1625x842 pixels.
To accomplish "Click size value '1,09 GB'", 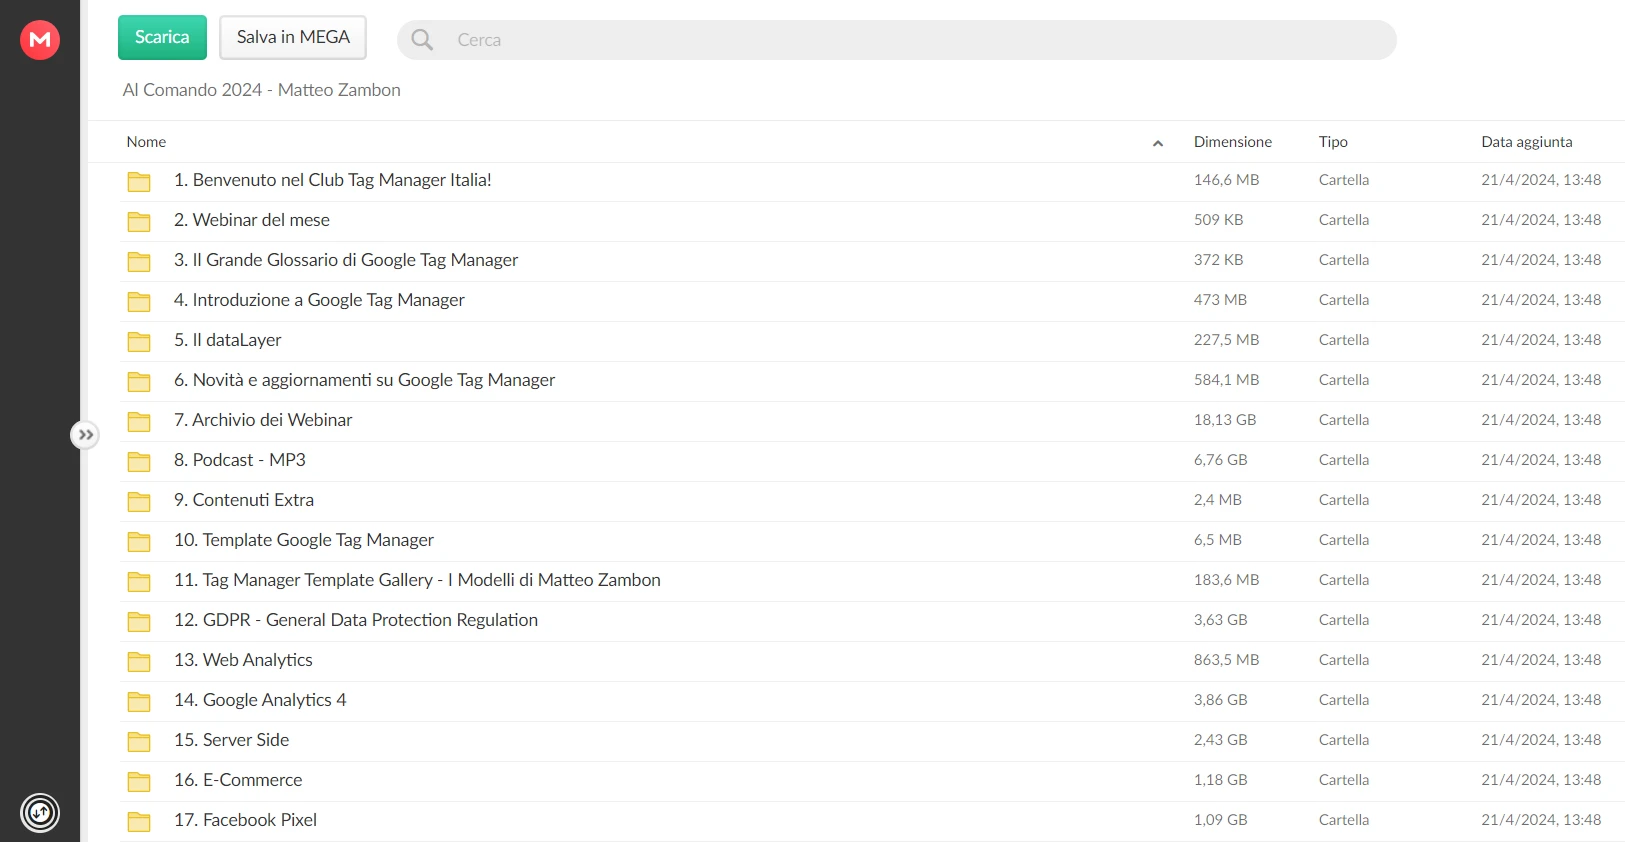I will click(x=1221, y=820).
